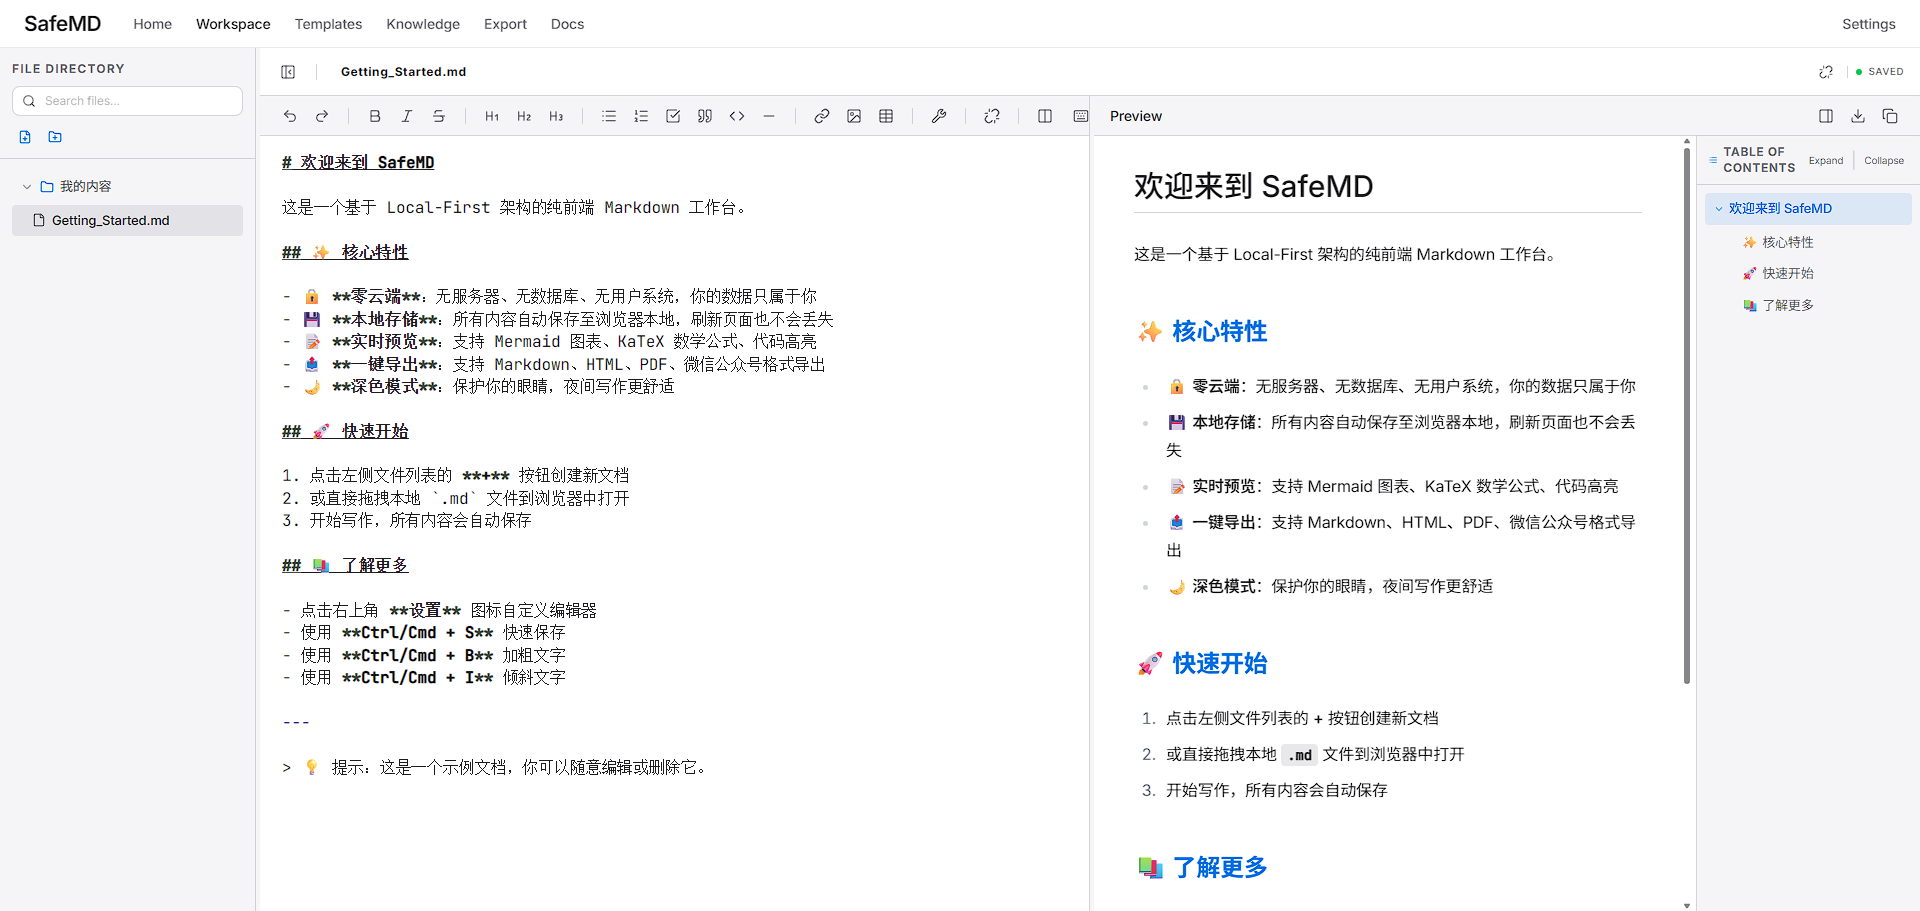Toggle the preview side panel layout

click(x=1826, y=116)
